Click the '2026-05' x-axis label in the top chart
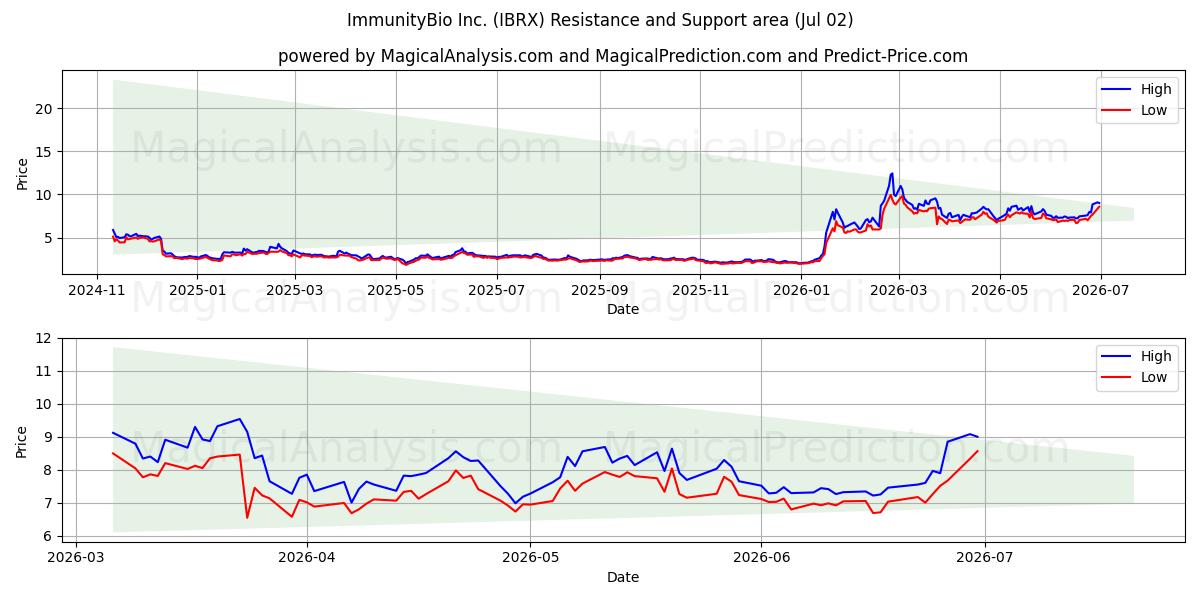This screenshot has width=1200, height=600. 999,291
